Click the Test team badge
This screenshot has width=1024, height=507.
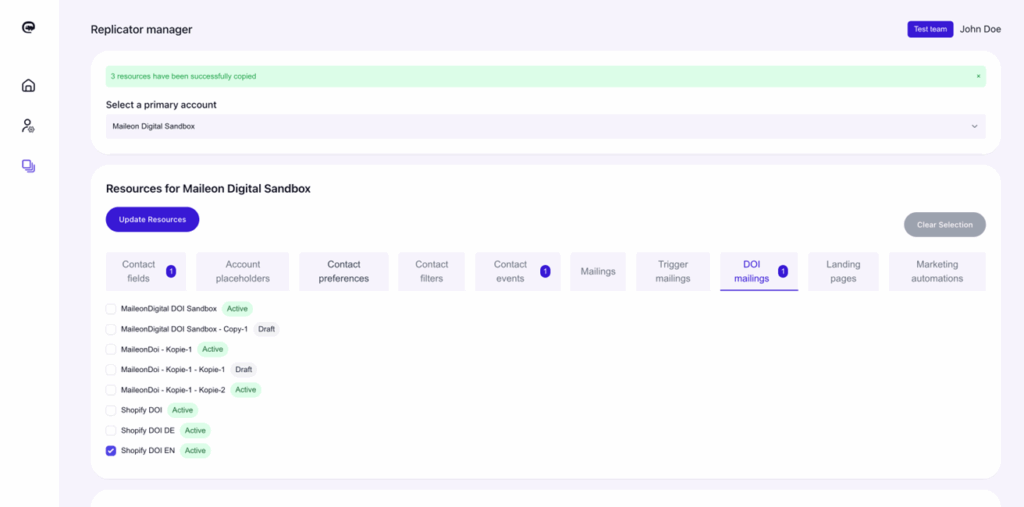930,29
